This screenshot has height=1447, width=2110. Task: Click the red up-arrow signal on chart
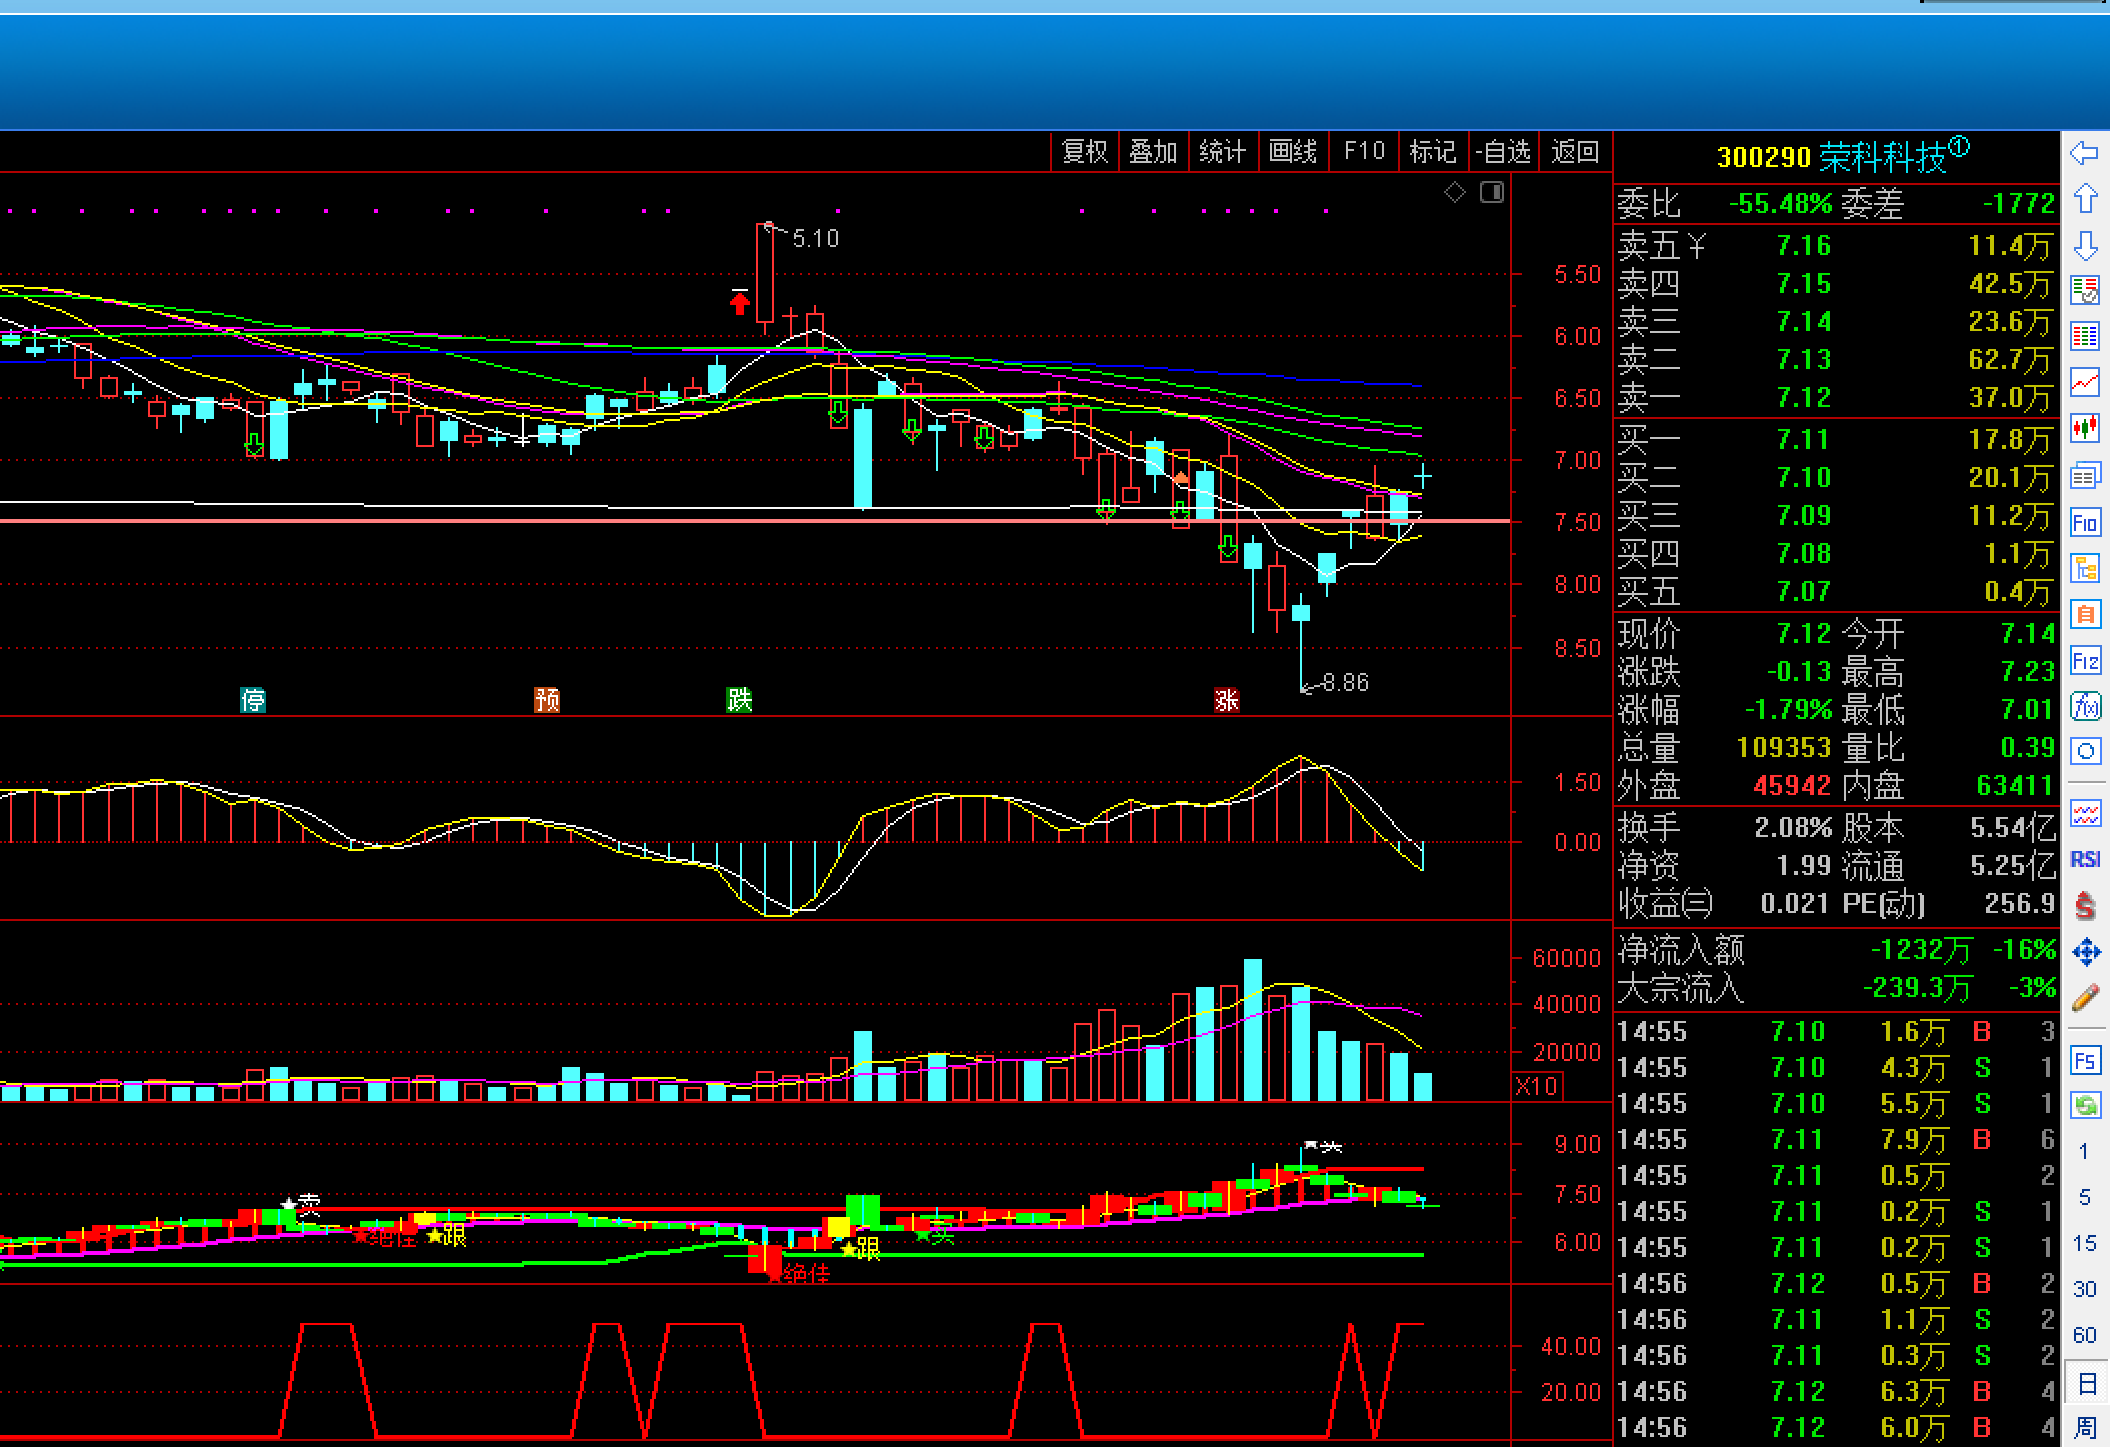pyautogui.click(x=740, y=301)
